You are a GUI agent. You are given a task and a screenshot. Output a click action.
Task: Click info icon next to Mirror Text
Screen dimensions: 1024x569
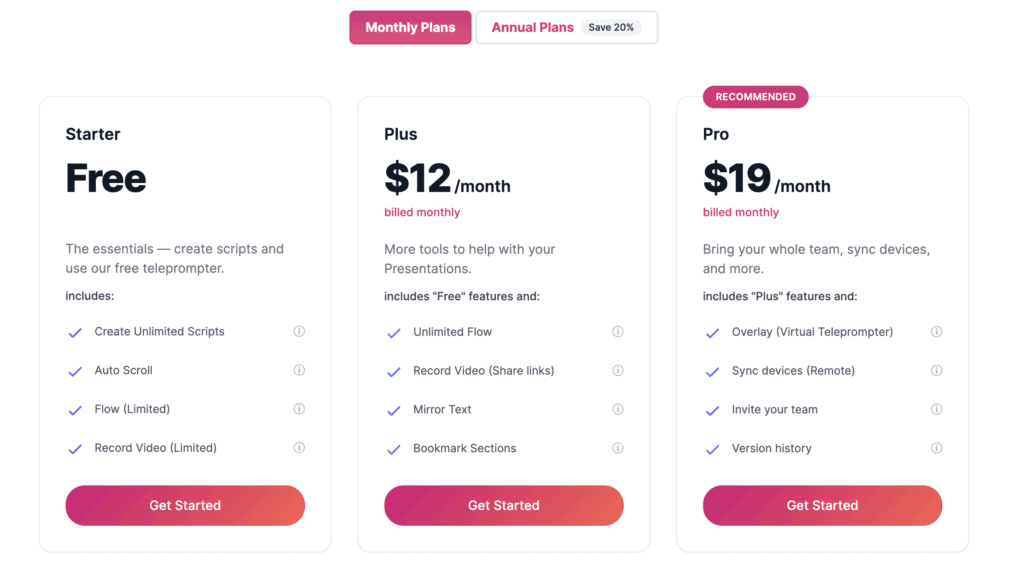(x=618, y=410)
